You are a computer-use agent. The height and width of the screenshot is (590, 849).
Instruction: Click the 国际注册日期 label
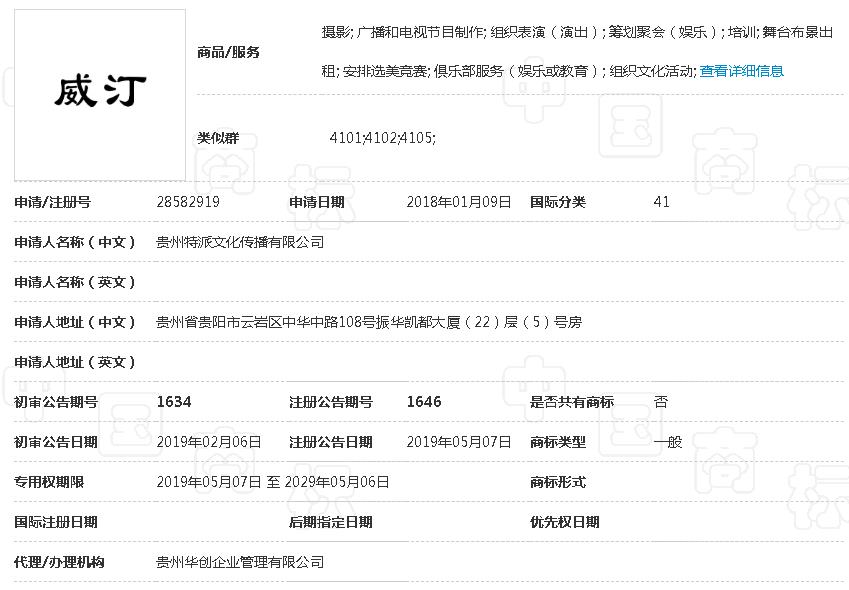pyautogui.click(x=56, y=522)
